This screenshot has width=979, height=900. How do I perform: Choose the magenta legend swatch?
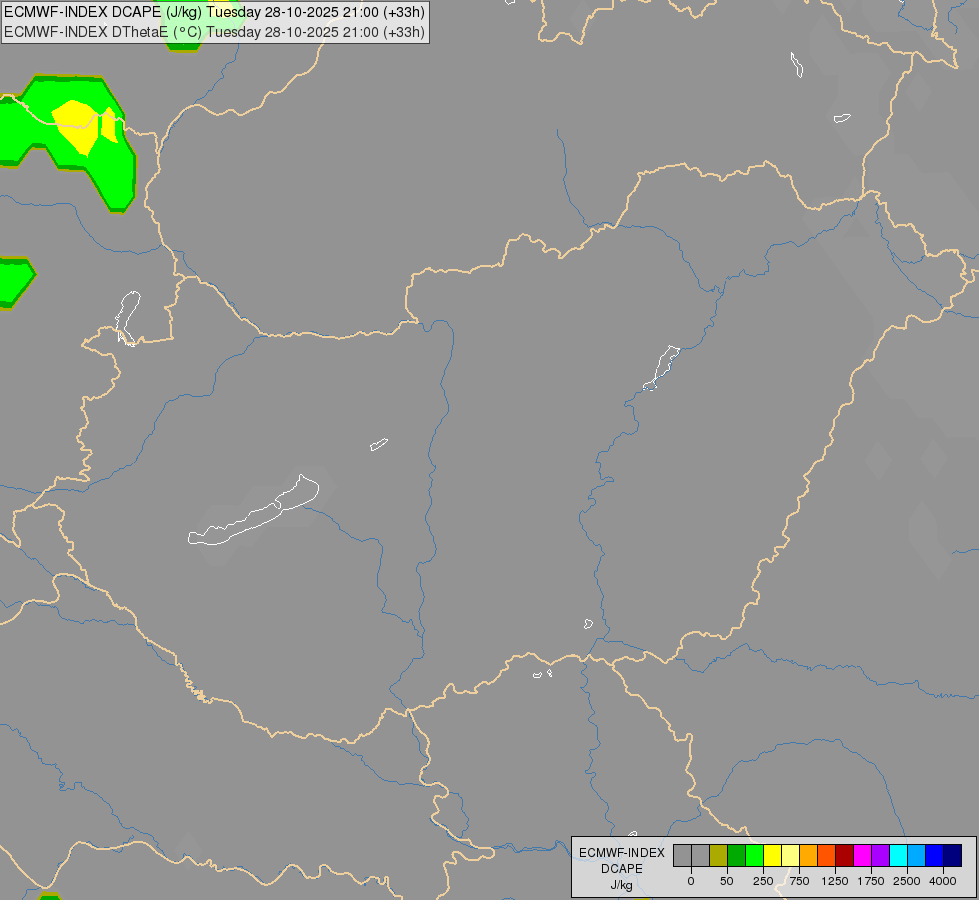coord(862,856)
